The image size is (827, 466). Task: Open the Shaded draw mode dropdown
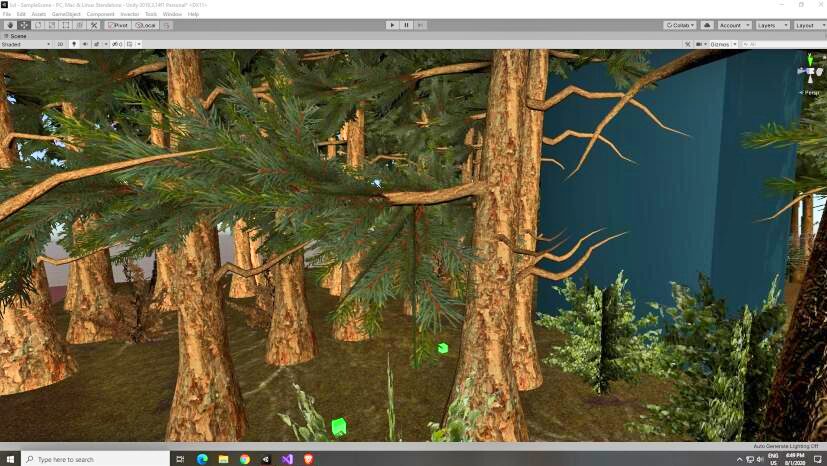[x=26, y=44]
